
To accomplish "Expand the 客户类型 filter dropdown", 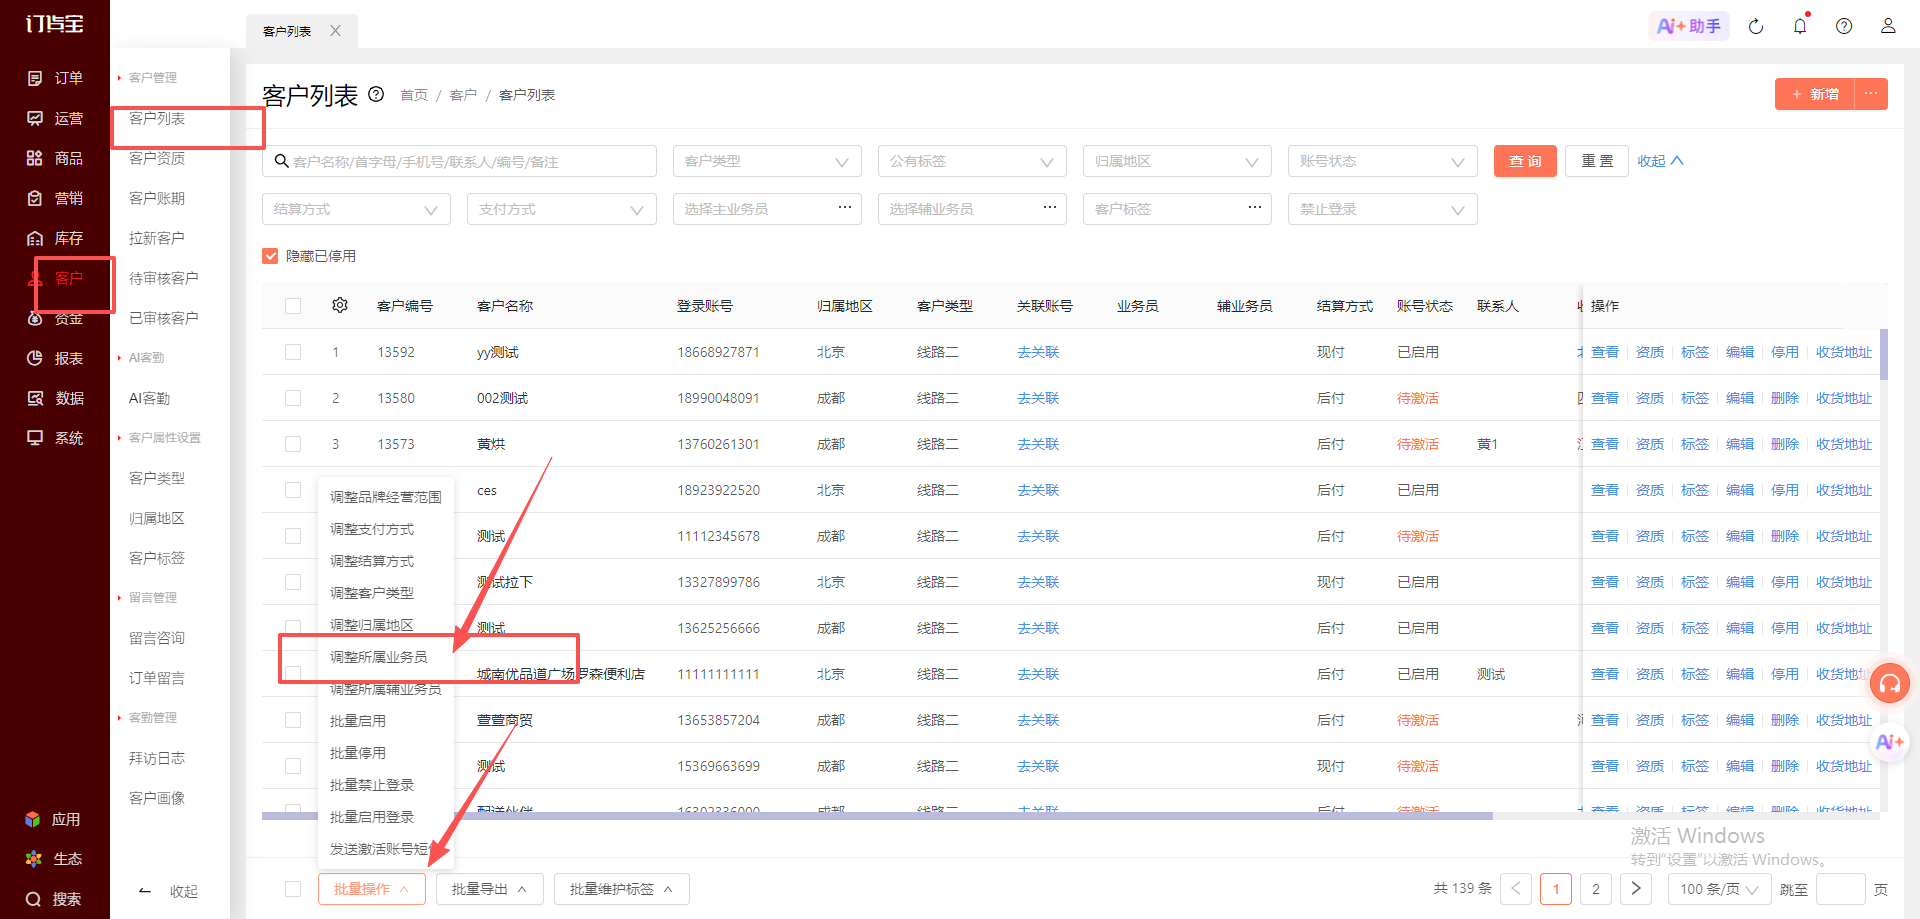I will click(x=767, y=161).
